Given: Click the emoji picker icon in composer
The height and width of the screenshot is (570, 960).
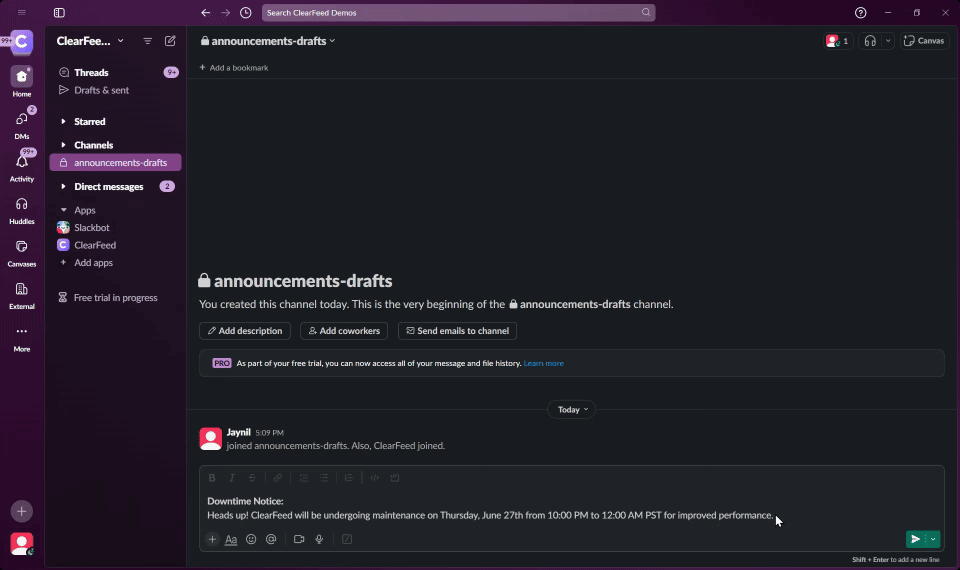Looking at the screenshot, I should pos(251,539).
